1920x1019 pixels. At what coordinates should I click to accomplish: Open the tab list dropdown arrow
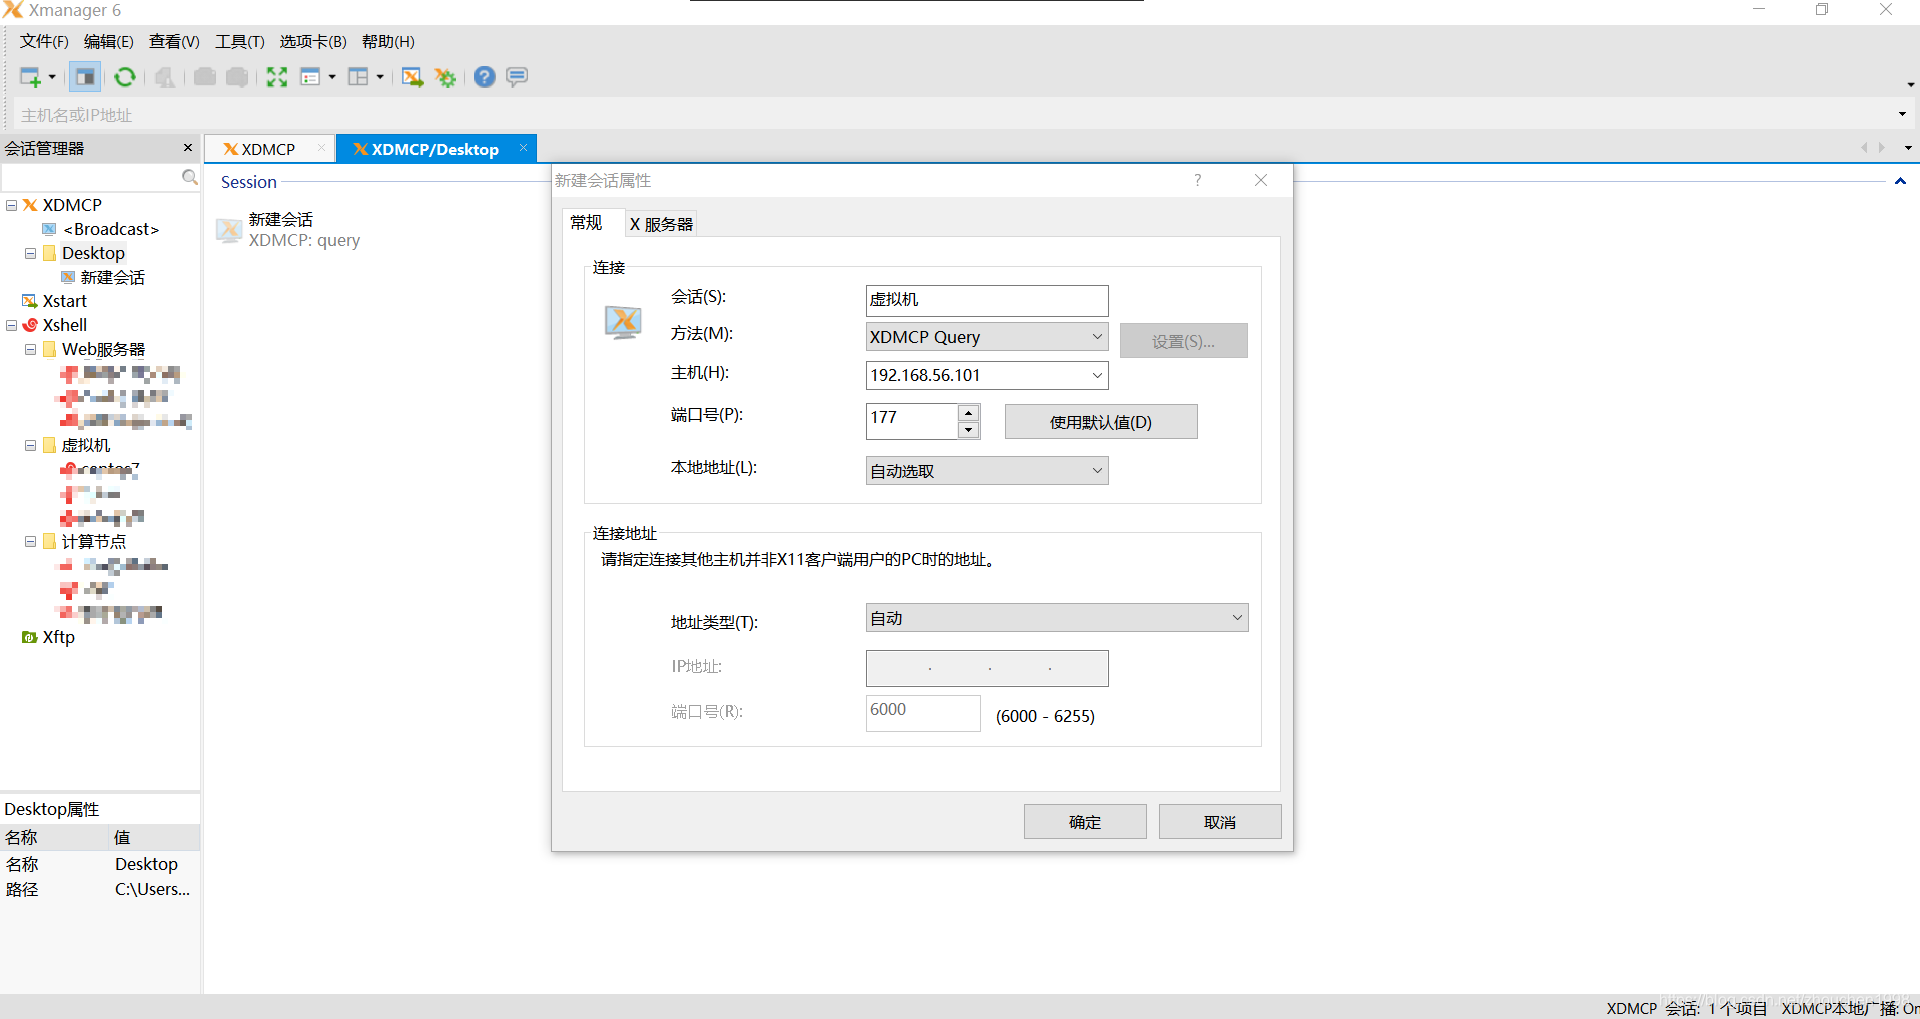[1908, 148]
